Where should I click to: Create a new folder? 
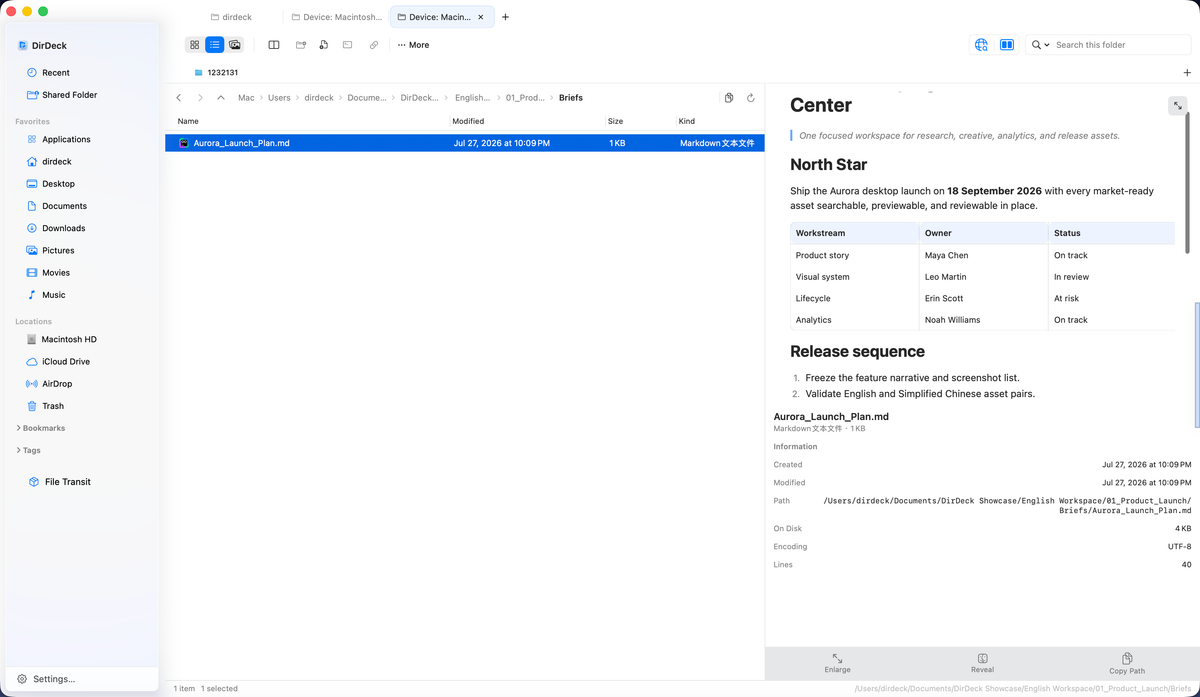(x=300, y=45)
